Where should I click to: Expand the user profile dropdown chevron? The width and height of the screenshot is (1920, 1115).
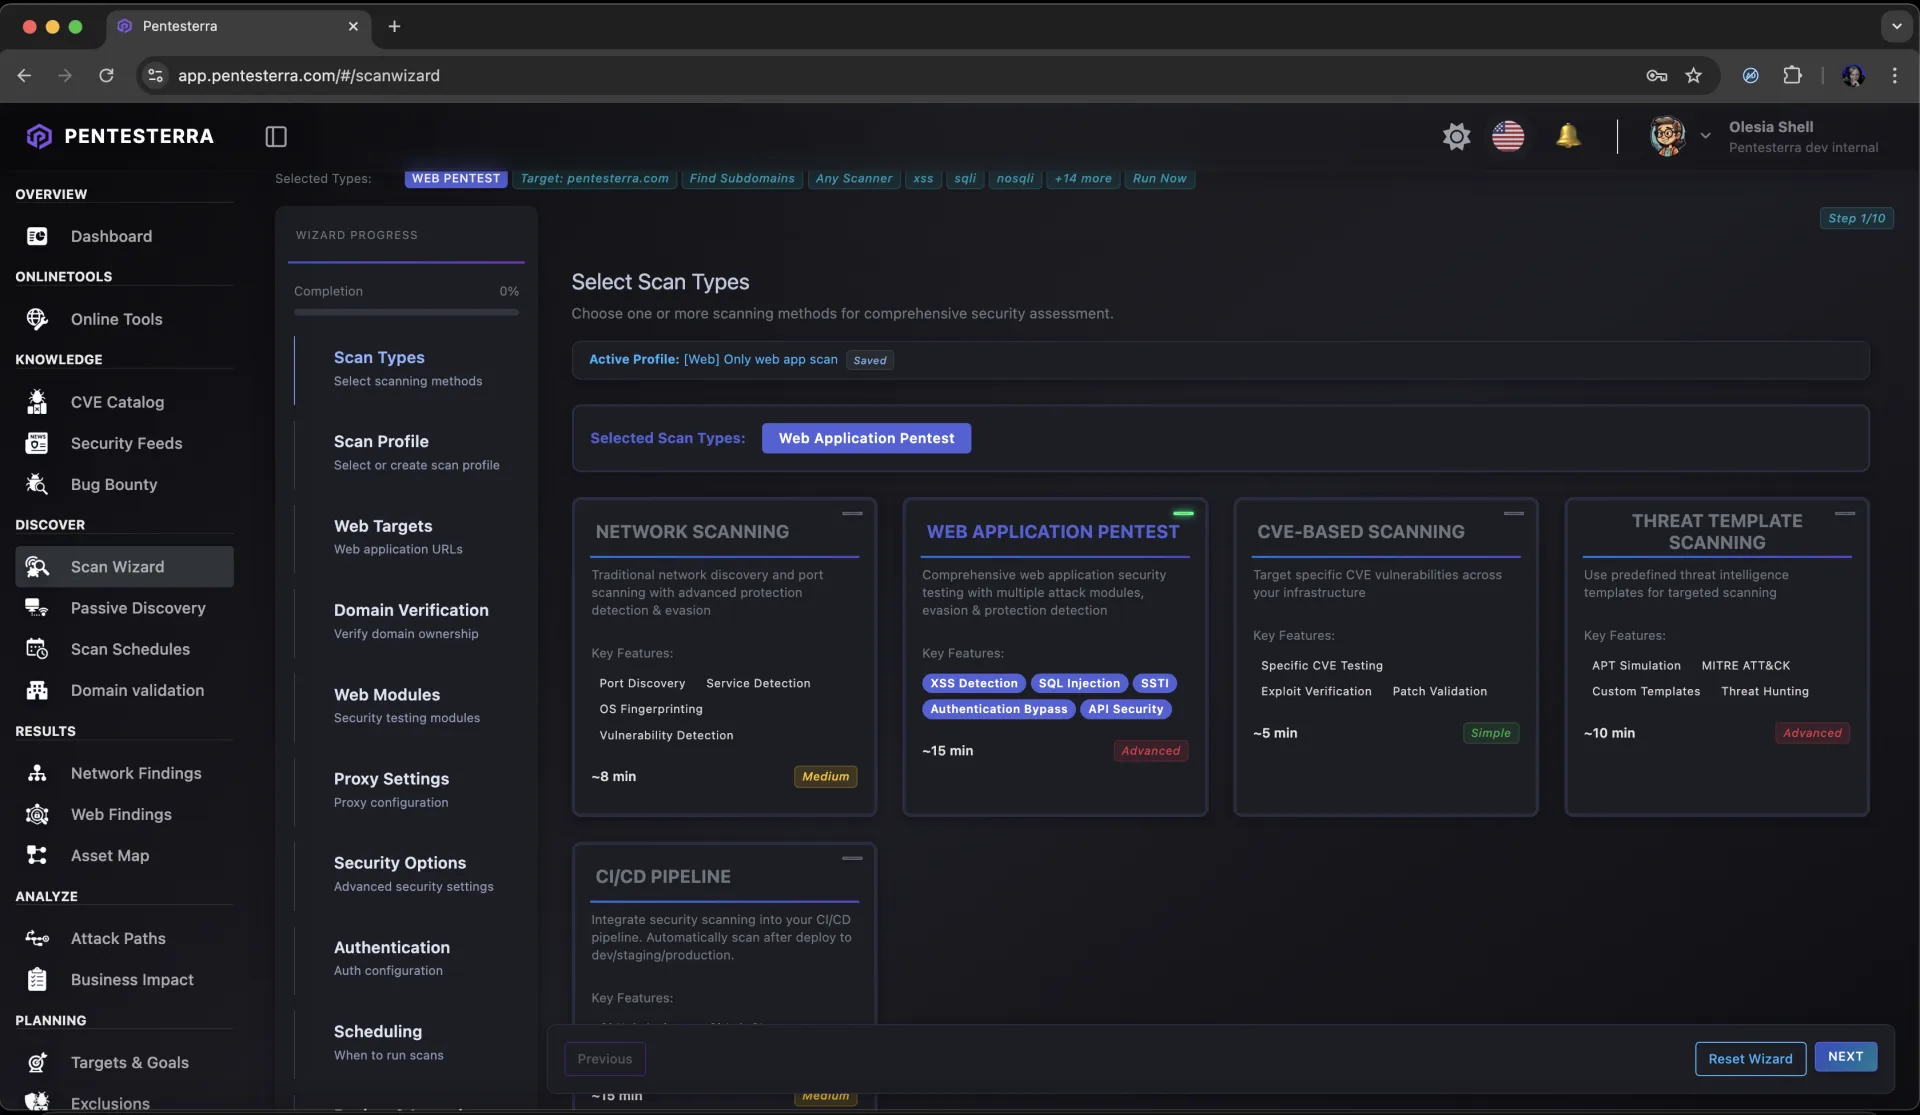pyautogui.click(x=1705, y=136)
